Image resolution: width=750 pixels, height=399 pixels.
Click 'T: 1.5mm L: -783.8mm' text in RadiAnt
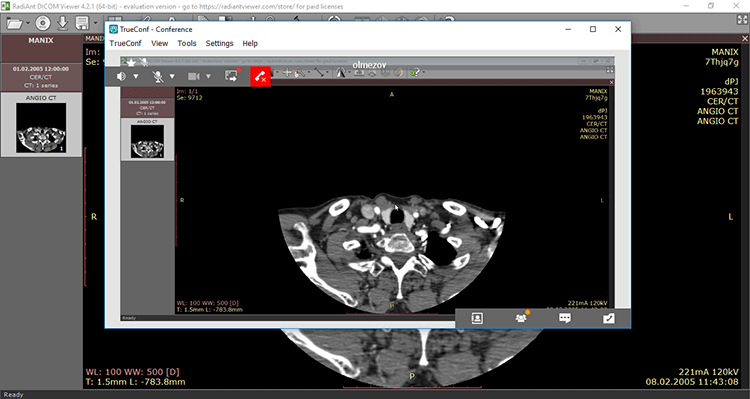(135, 382)
